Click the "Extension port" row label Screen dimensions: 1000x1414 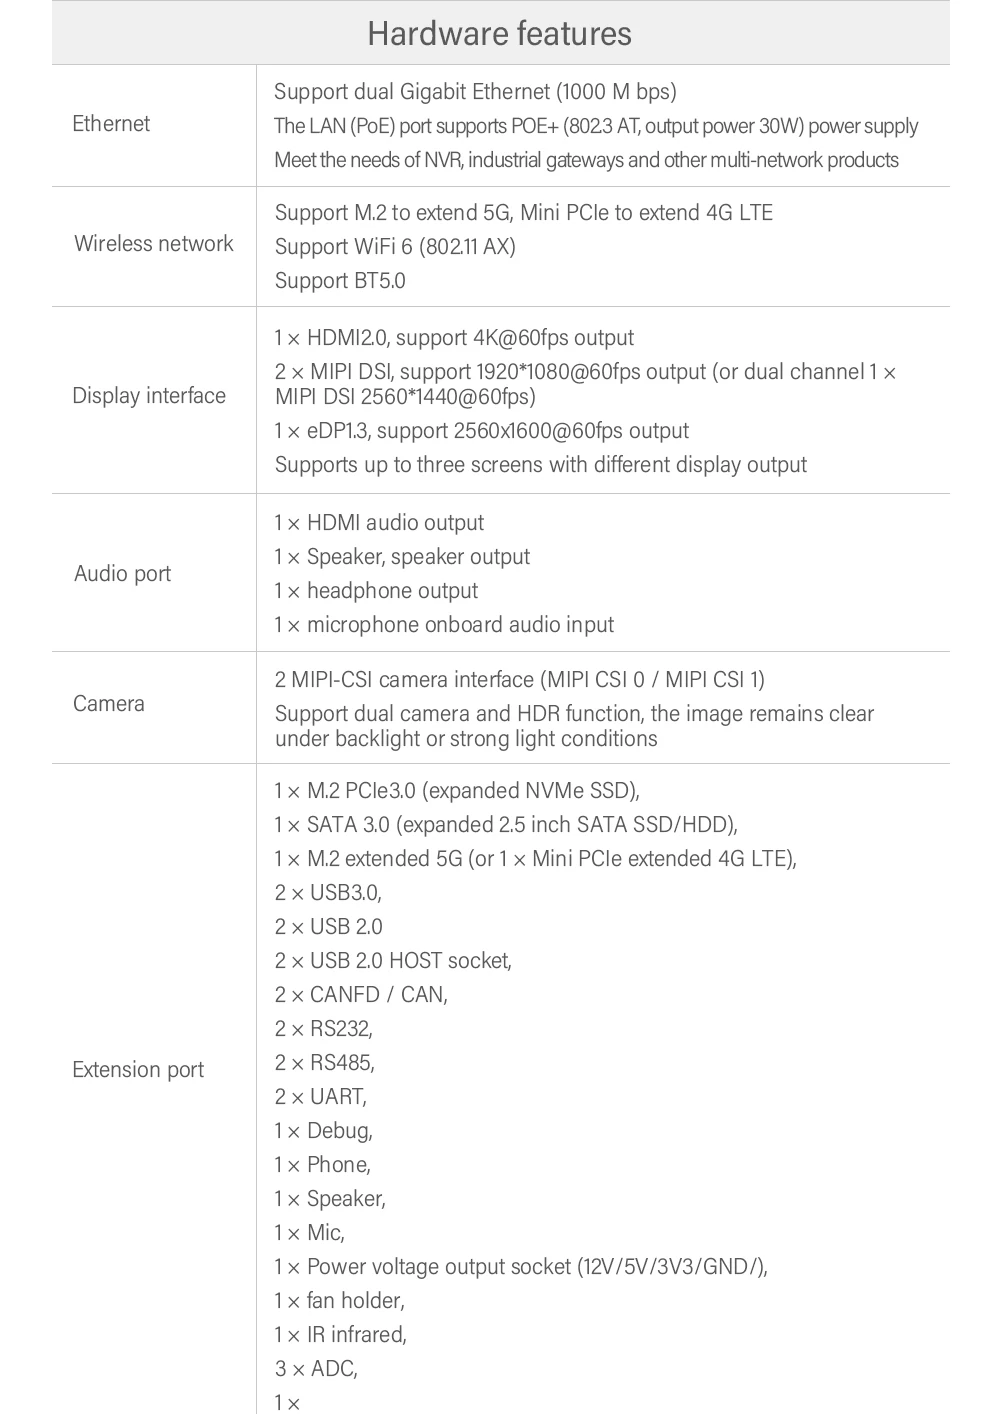[138, 1070]
